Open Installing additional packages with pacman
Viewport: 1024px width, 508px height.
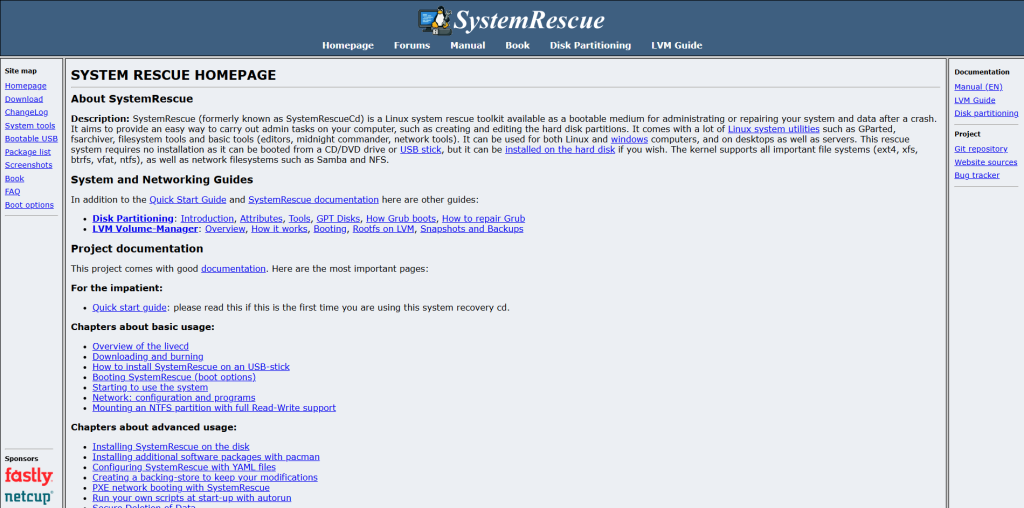click(206, 457)
